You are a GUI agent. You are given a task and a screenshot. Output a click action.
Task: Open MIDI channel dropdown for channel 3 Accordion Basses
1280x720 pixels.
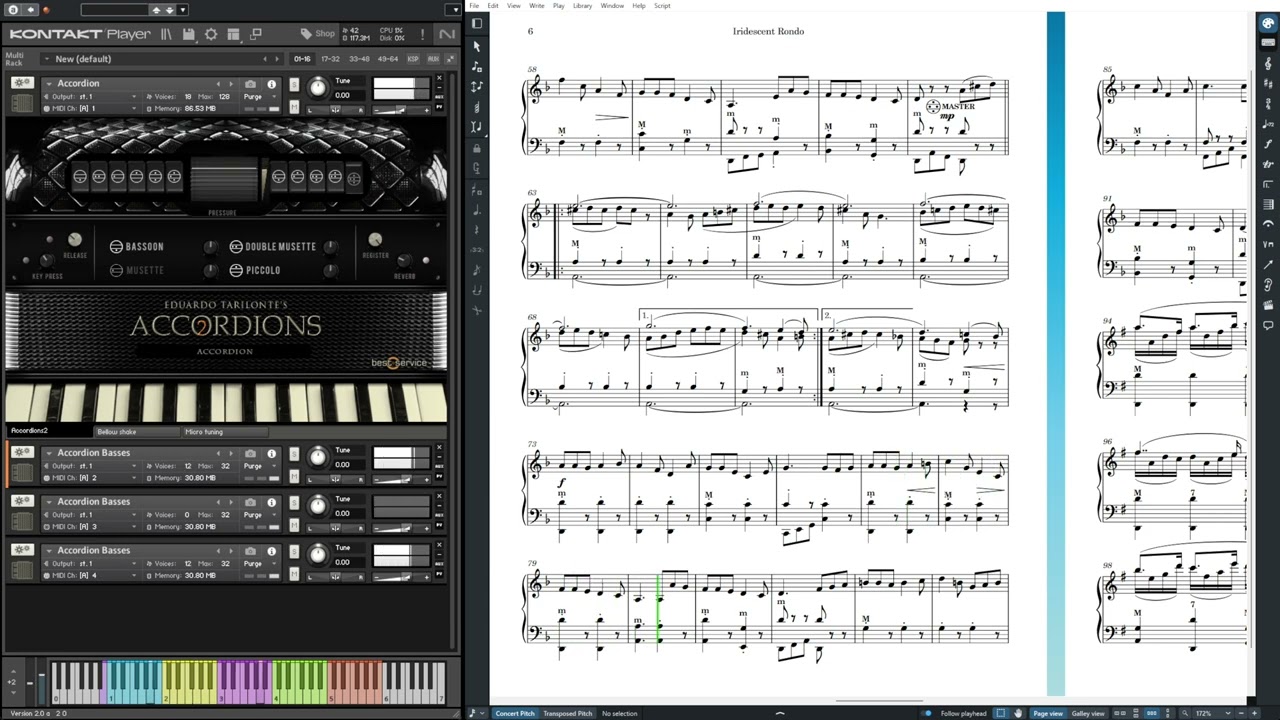[x=92, y=526]
